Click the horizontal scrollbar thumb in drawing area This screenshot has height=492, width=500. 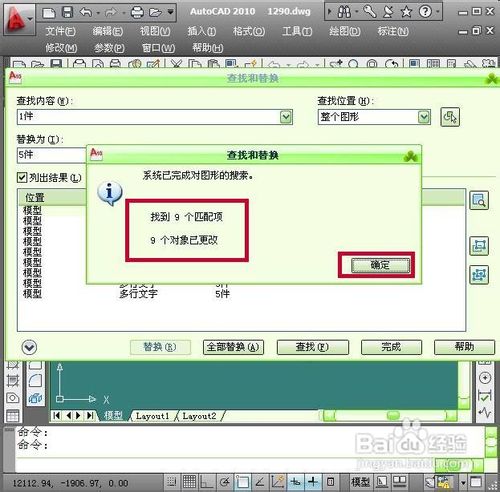click(393, 415)
